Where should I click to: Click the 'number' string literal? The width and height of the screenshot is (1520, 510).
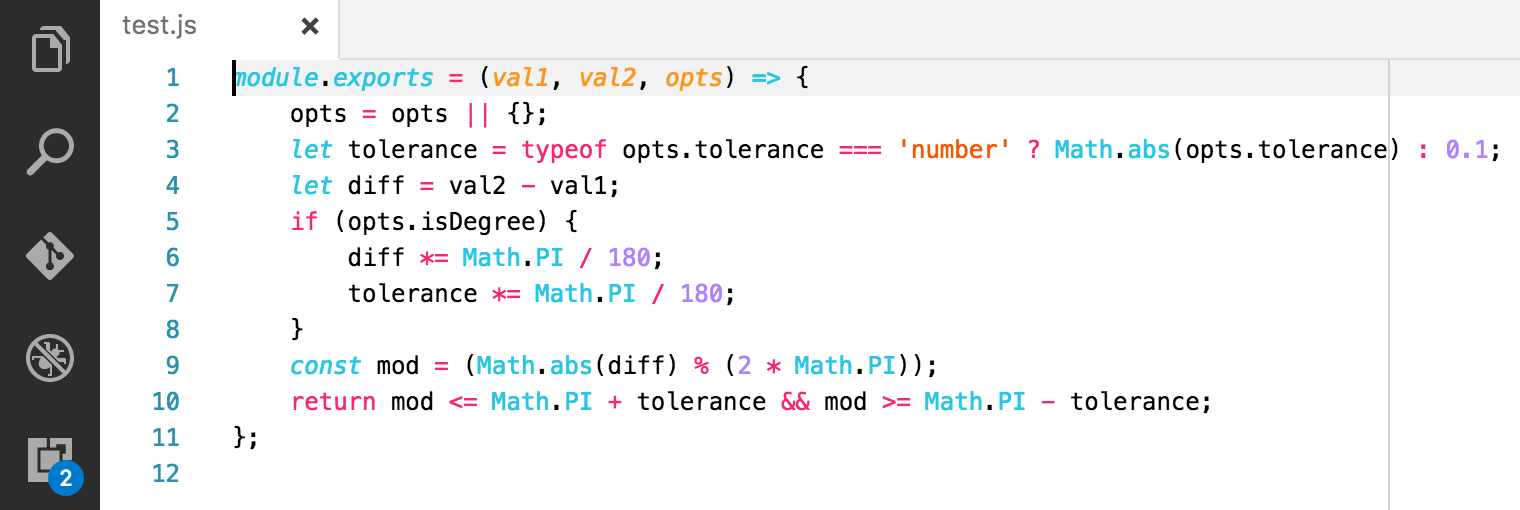(954, 150)
